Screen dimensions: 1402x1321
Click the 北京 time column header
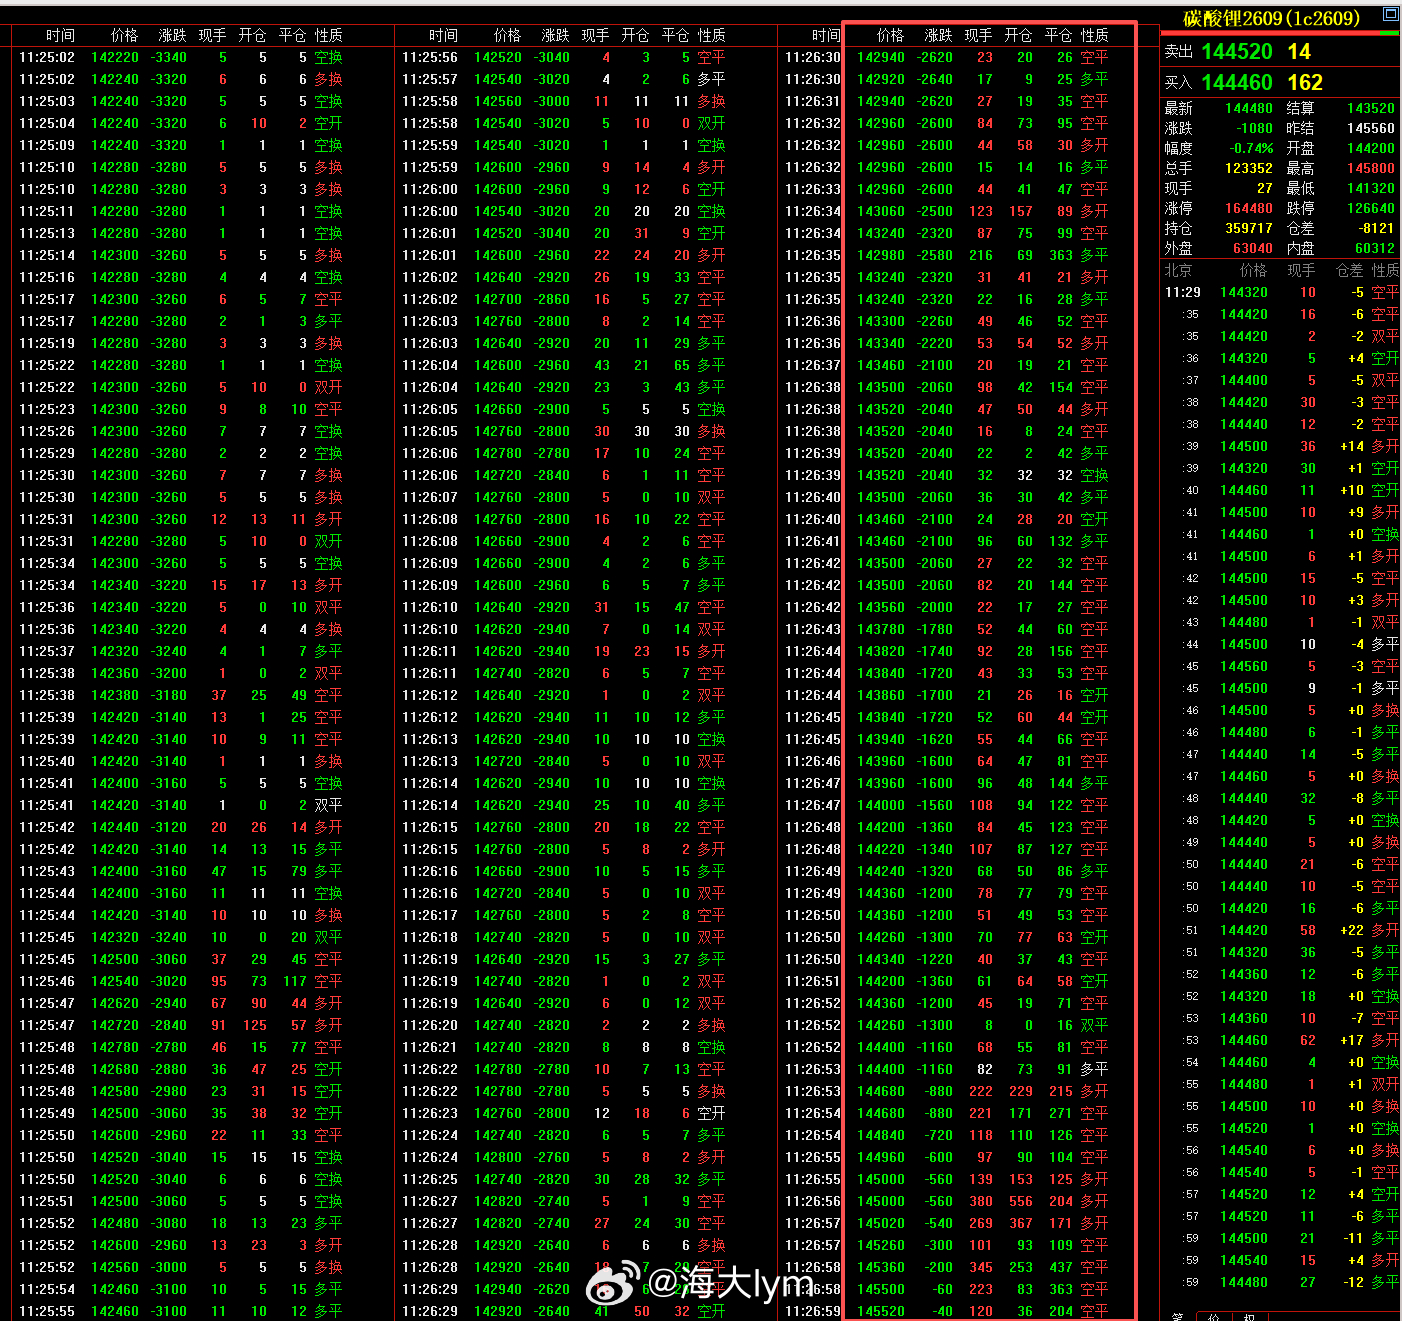coord(1178,270)
